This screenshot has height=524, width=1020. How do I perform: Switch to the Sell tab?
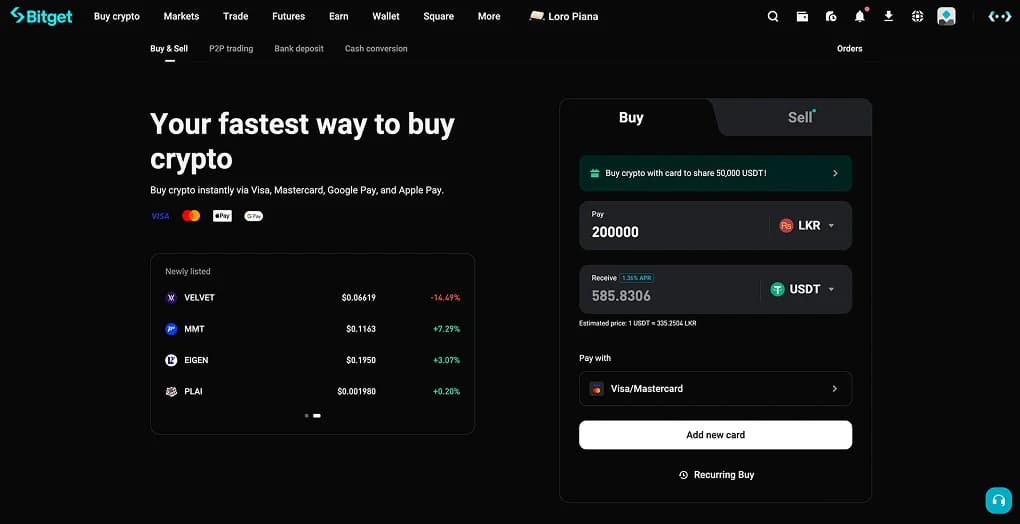[800, 117]
